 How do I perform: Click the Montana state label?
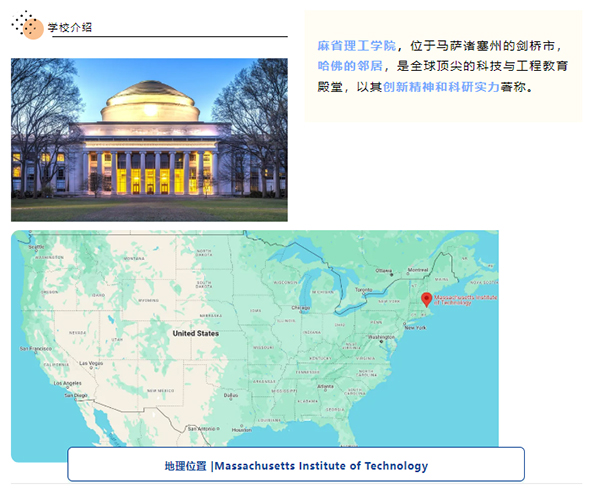pyautogui.click(x=134, y=259)
